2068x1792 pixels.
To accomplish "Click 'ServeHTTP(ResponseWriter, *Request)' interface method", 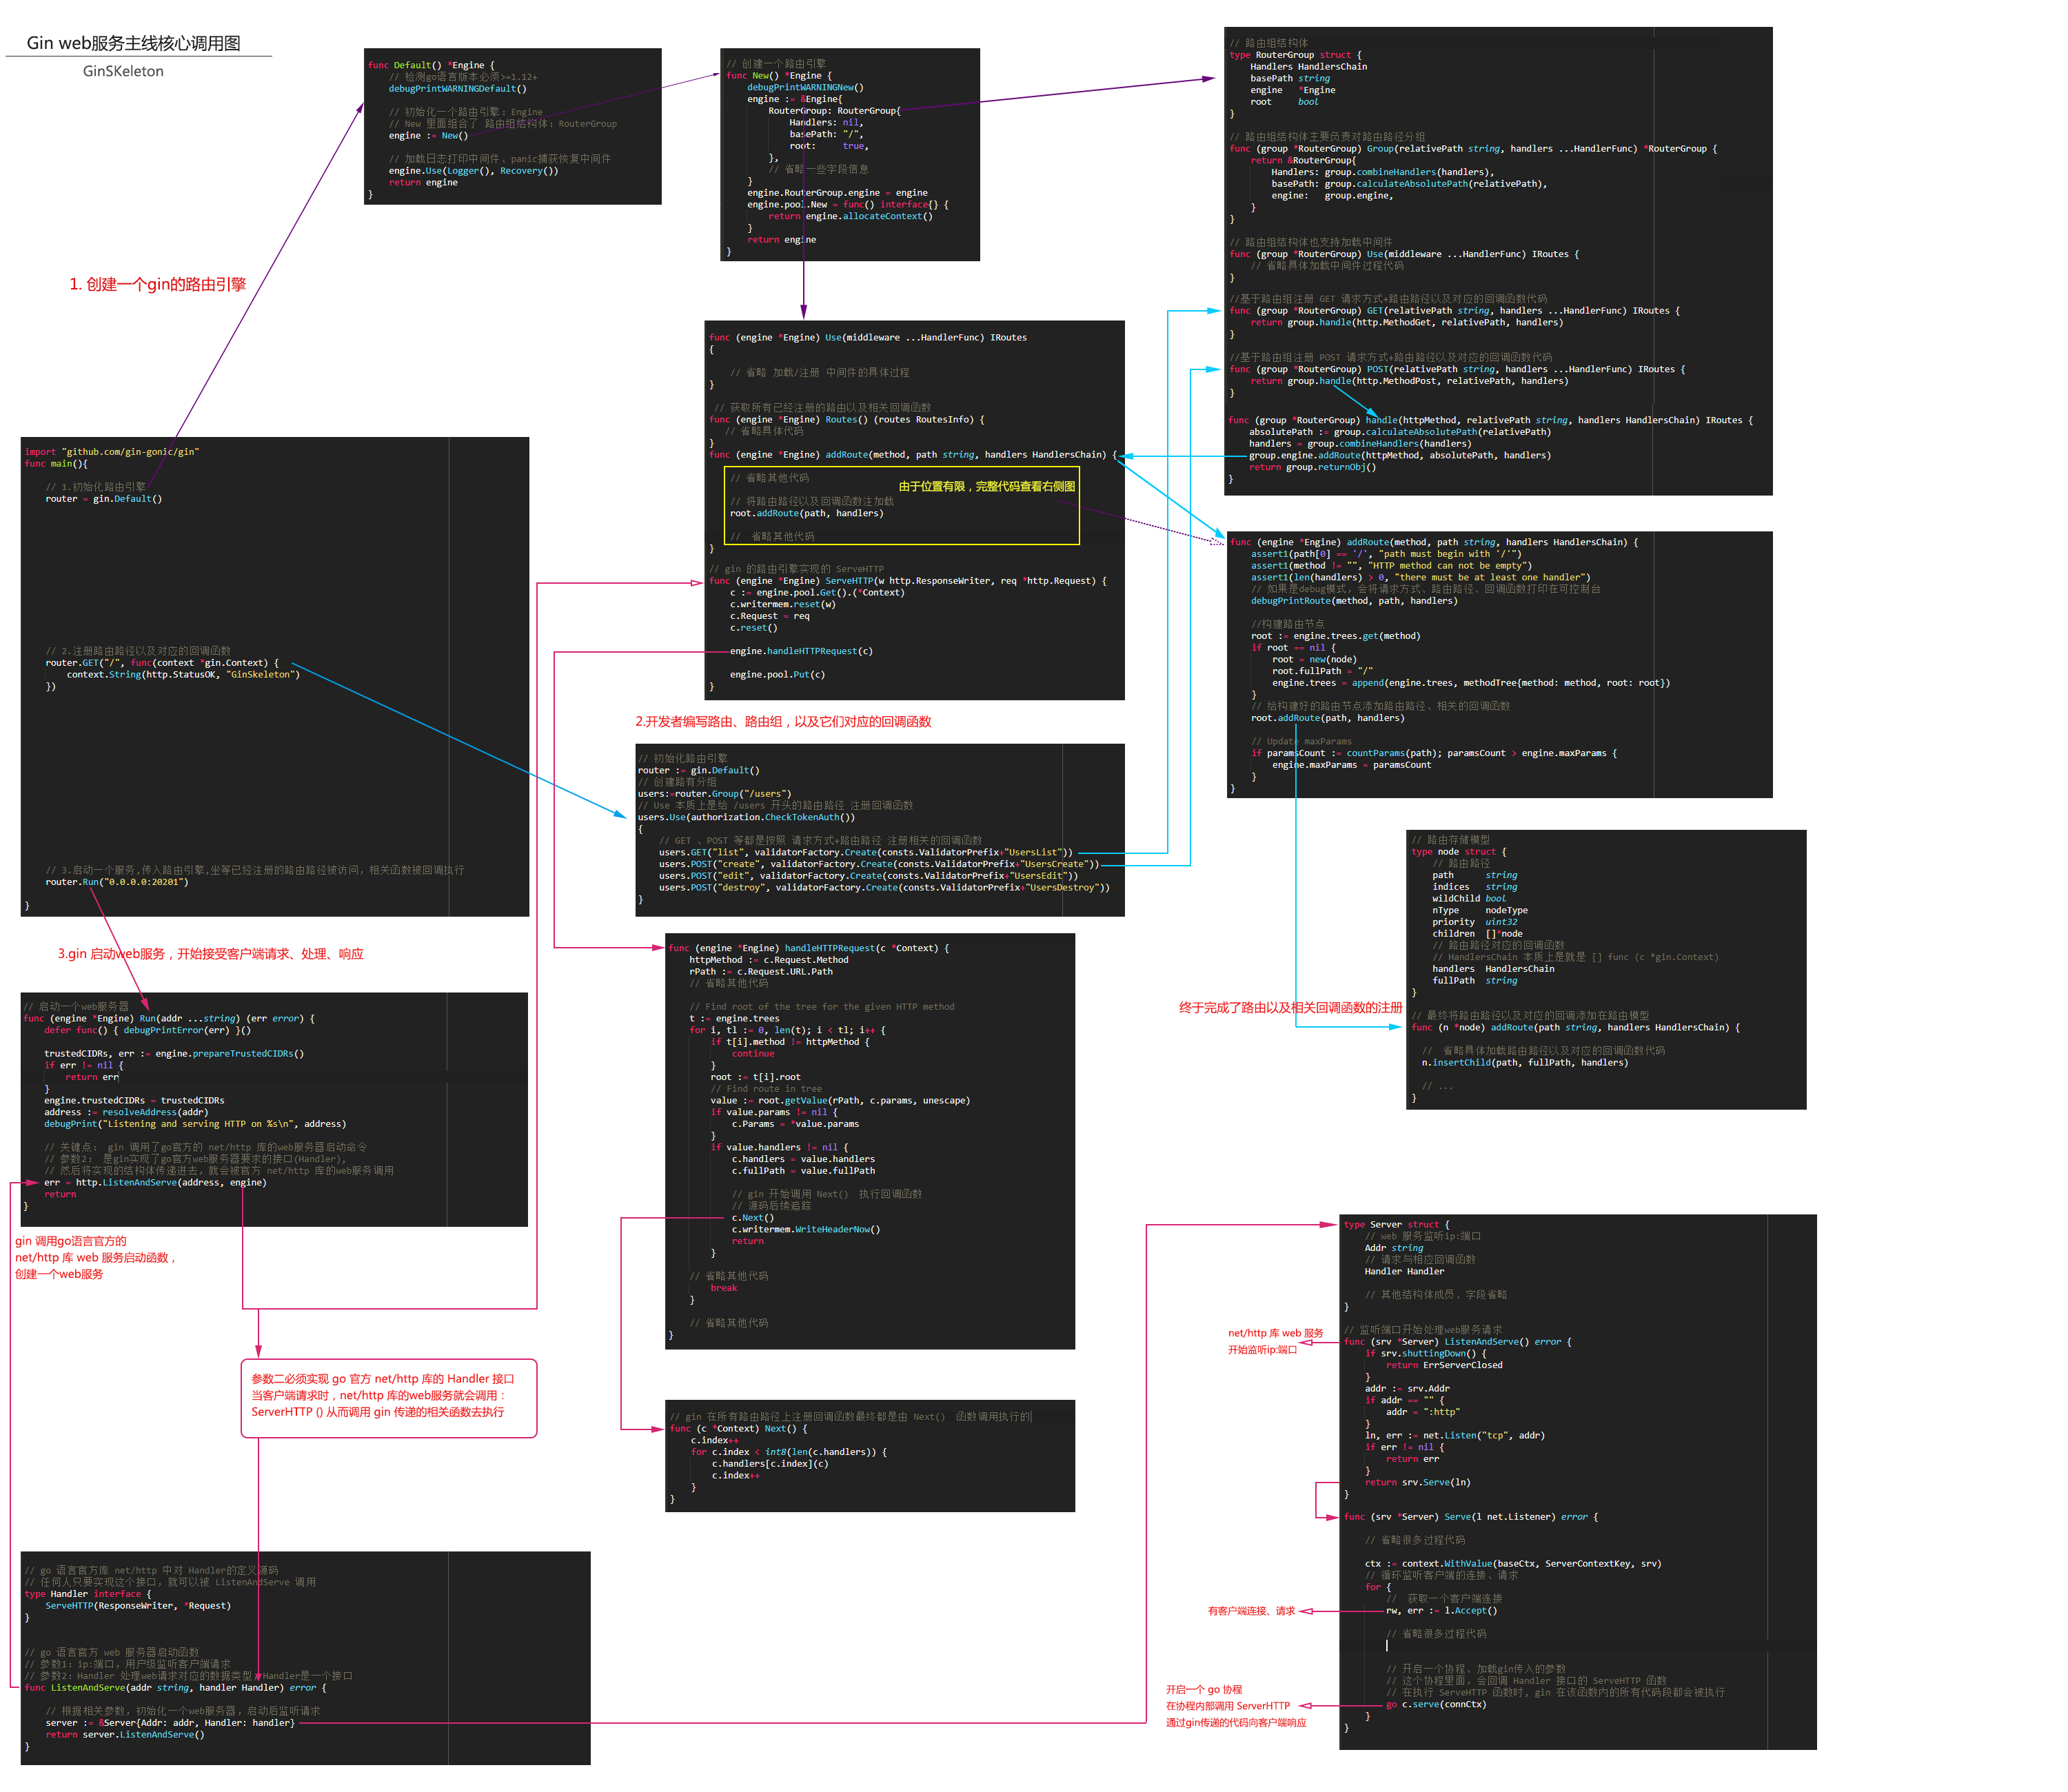I will point(138,1605).
